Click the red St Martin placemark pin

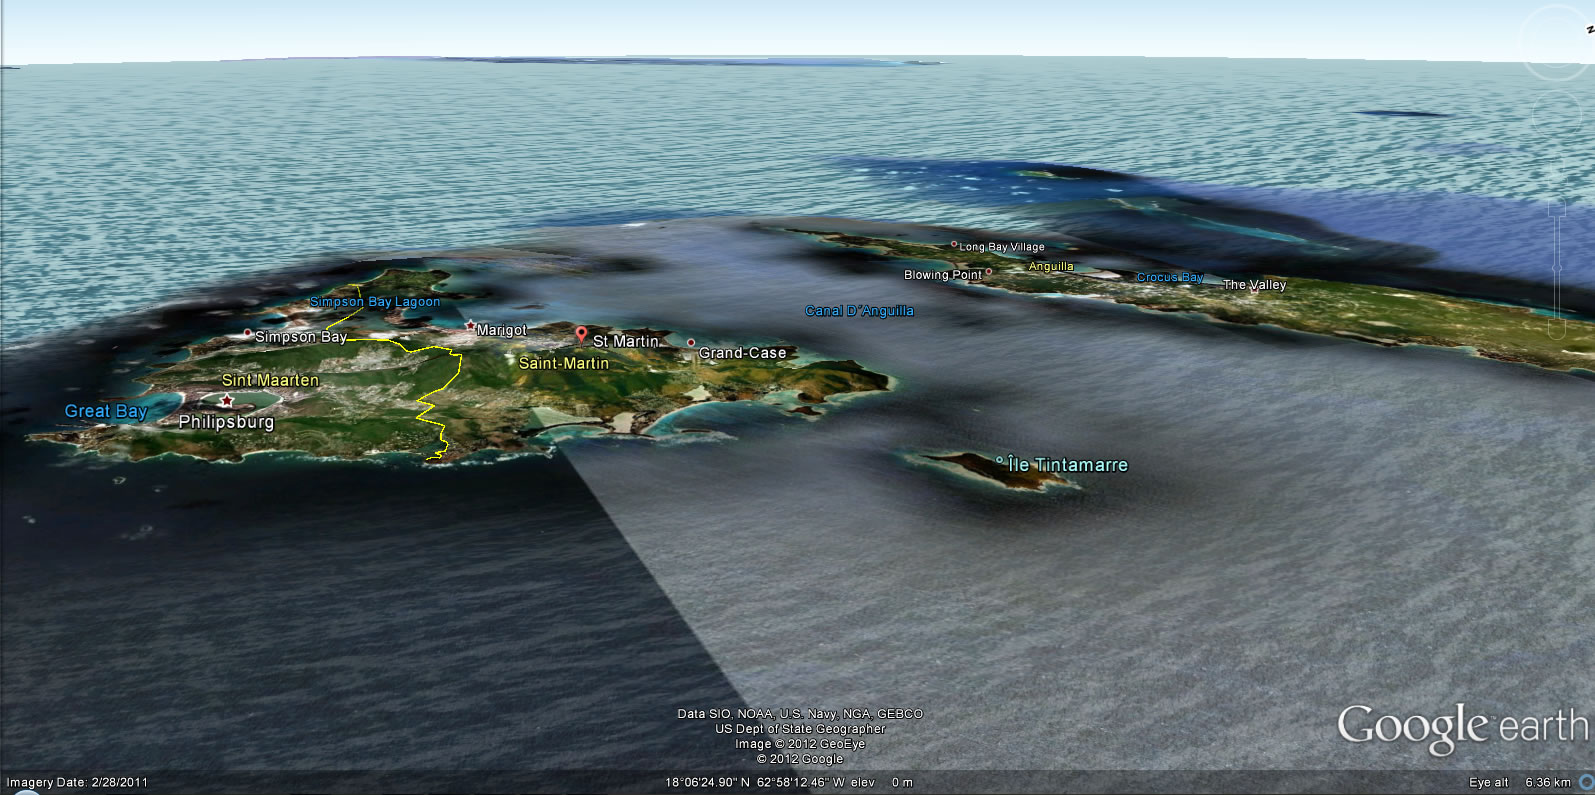(581, 334)
